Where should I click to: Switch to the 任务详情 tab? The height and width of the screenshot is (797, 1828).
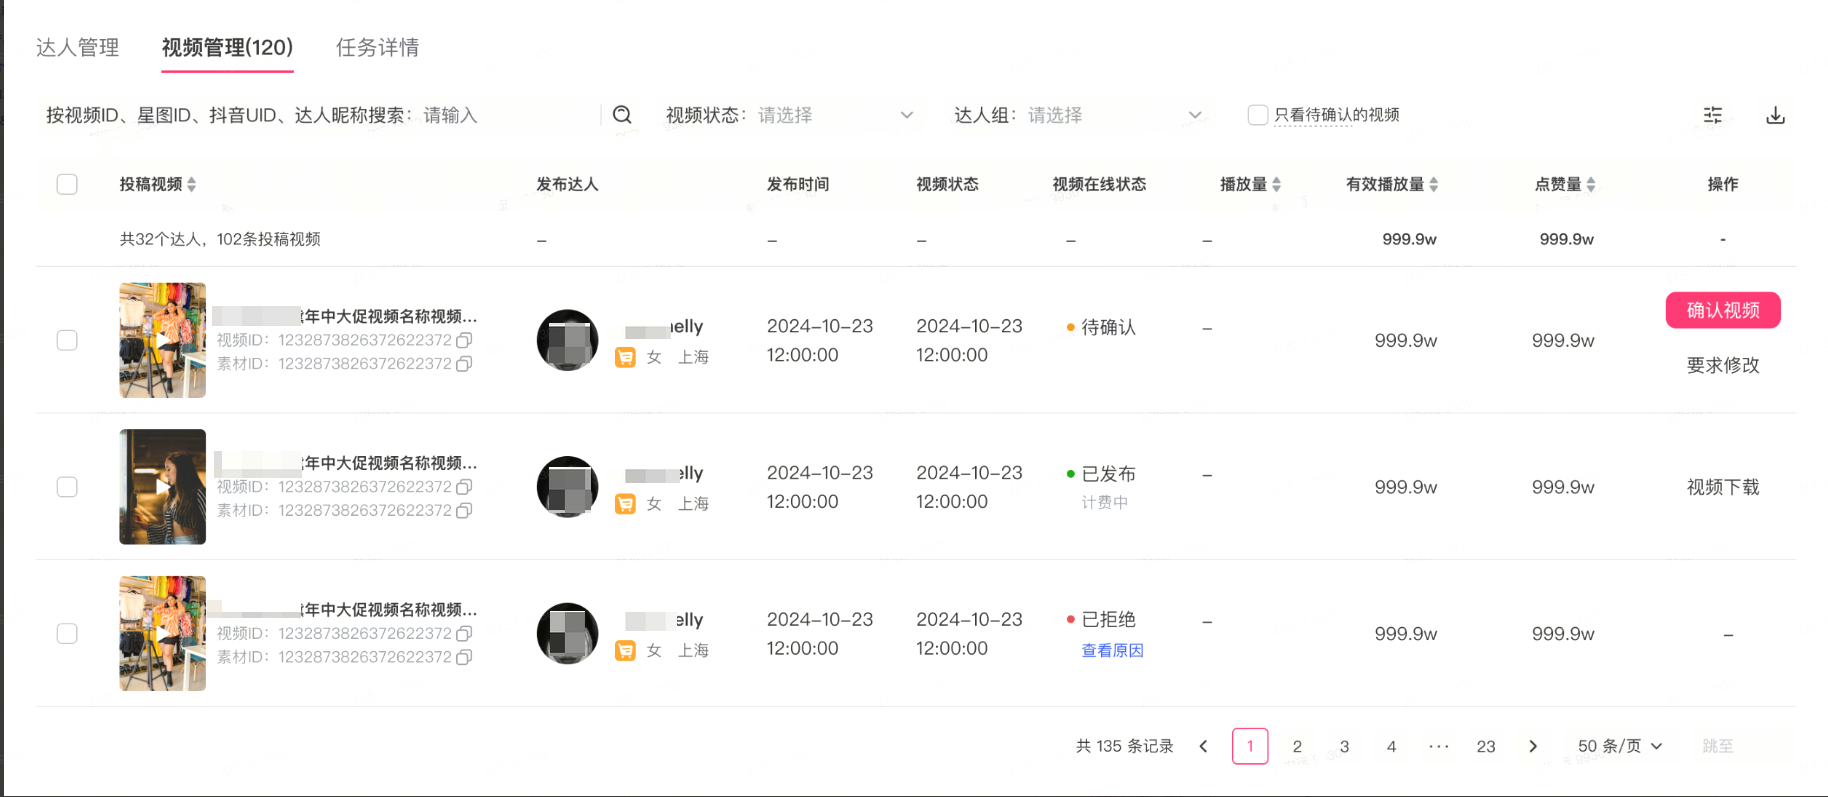(377, 47)
